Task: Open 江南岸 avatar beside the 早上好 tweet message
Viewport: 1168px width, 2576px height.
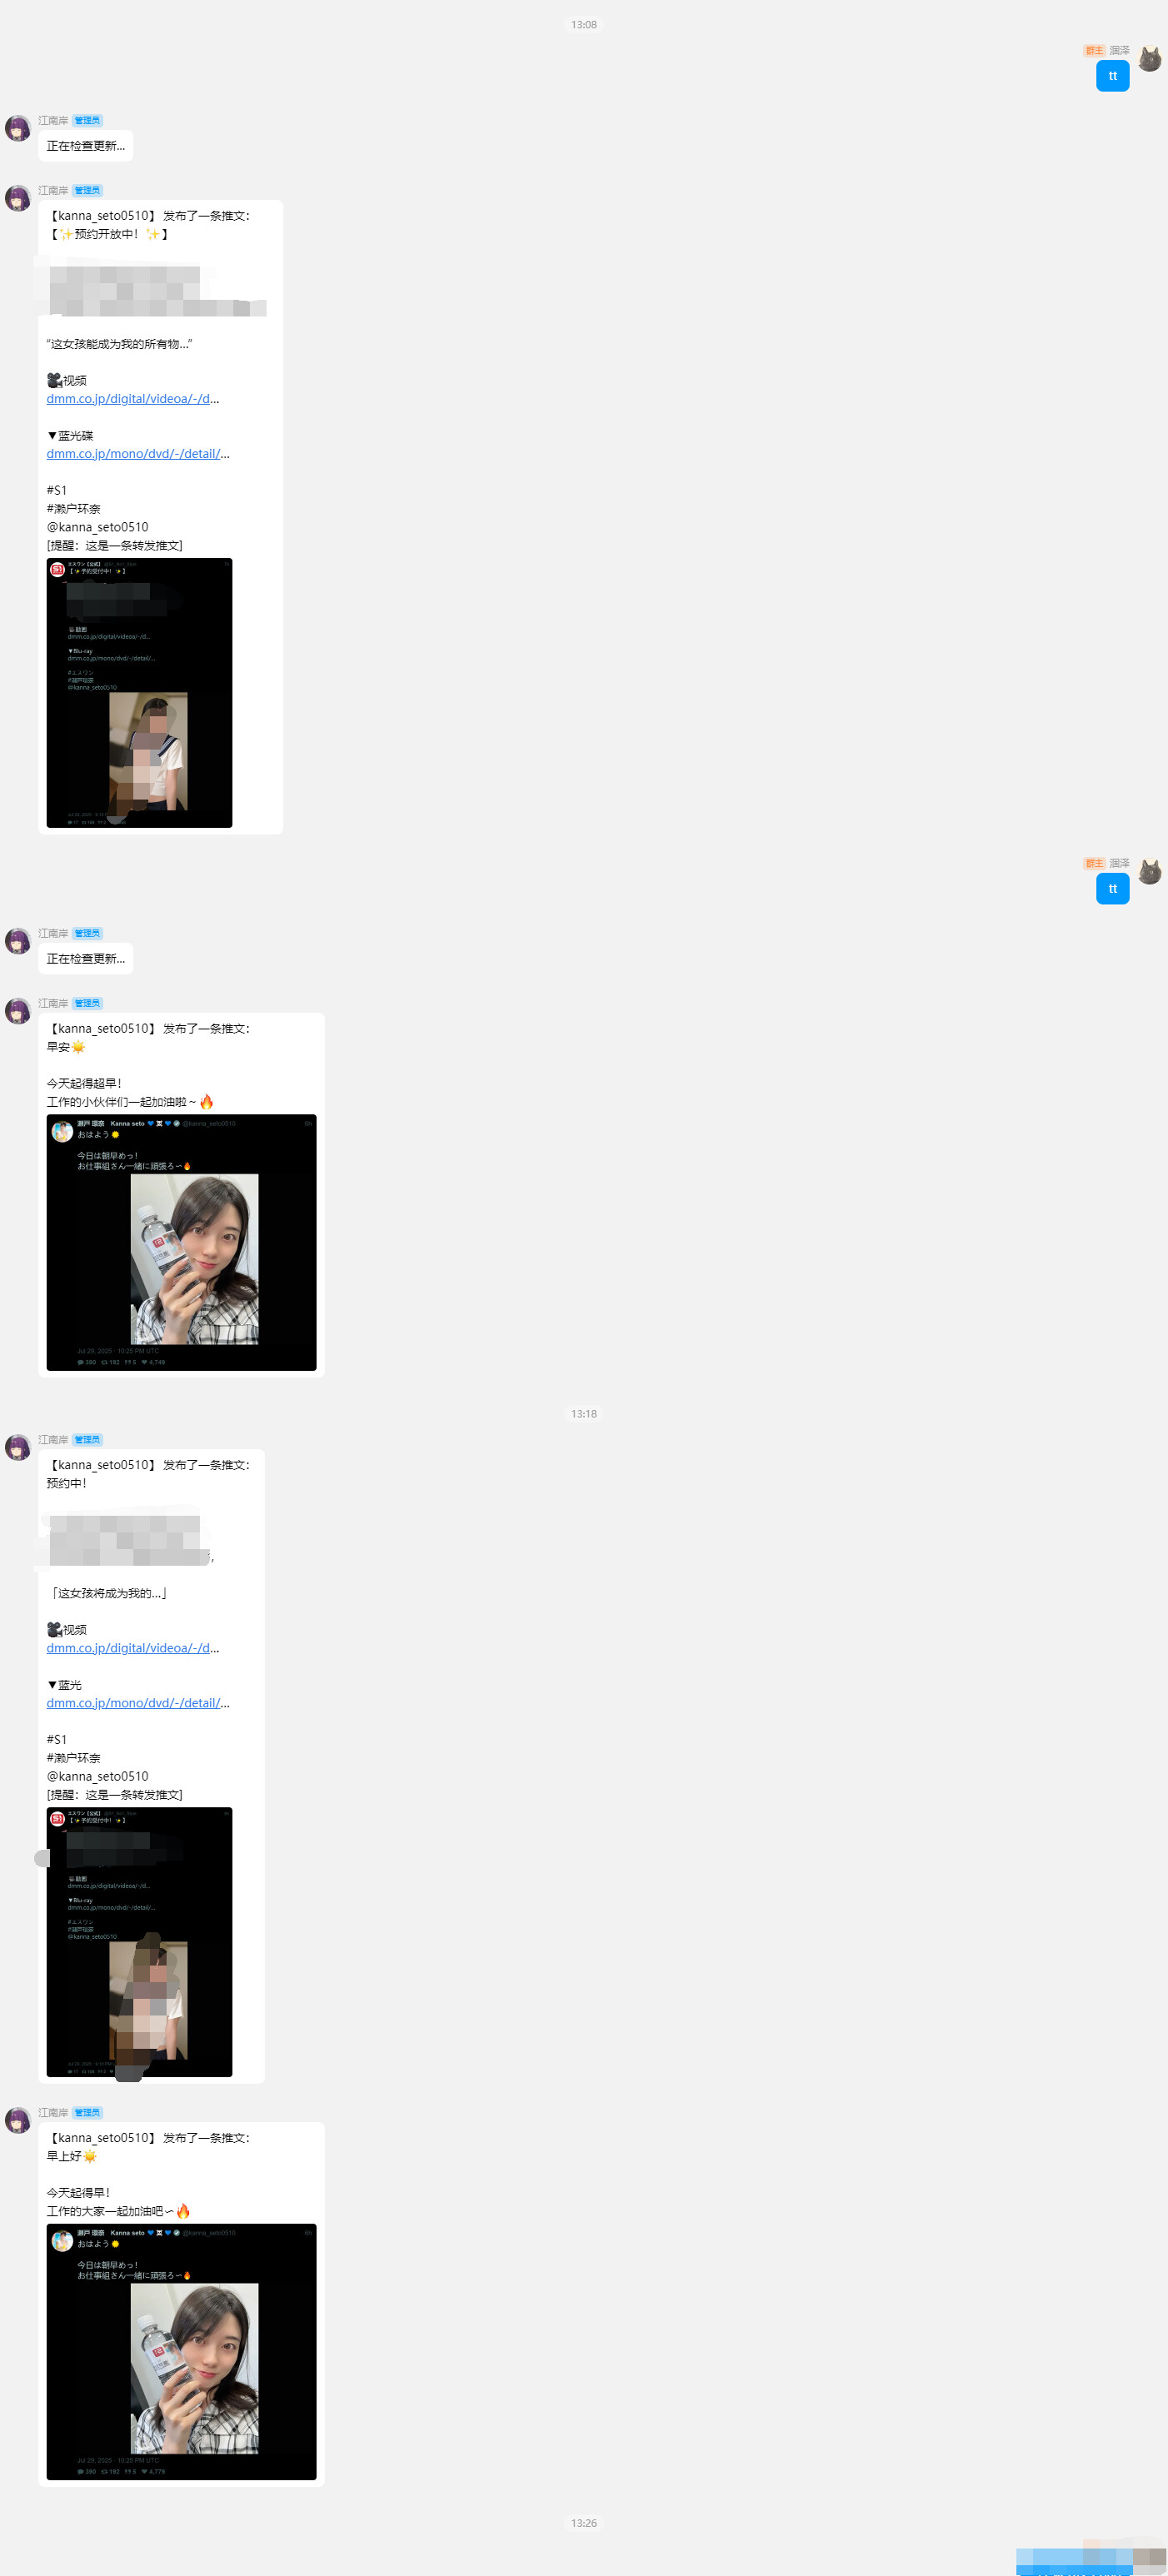Action: [x=18, y=2120]
